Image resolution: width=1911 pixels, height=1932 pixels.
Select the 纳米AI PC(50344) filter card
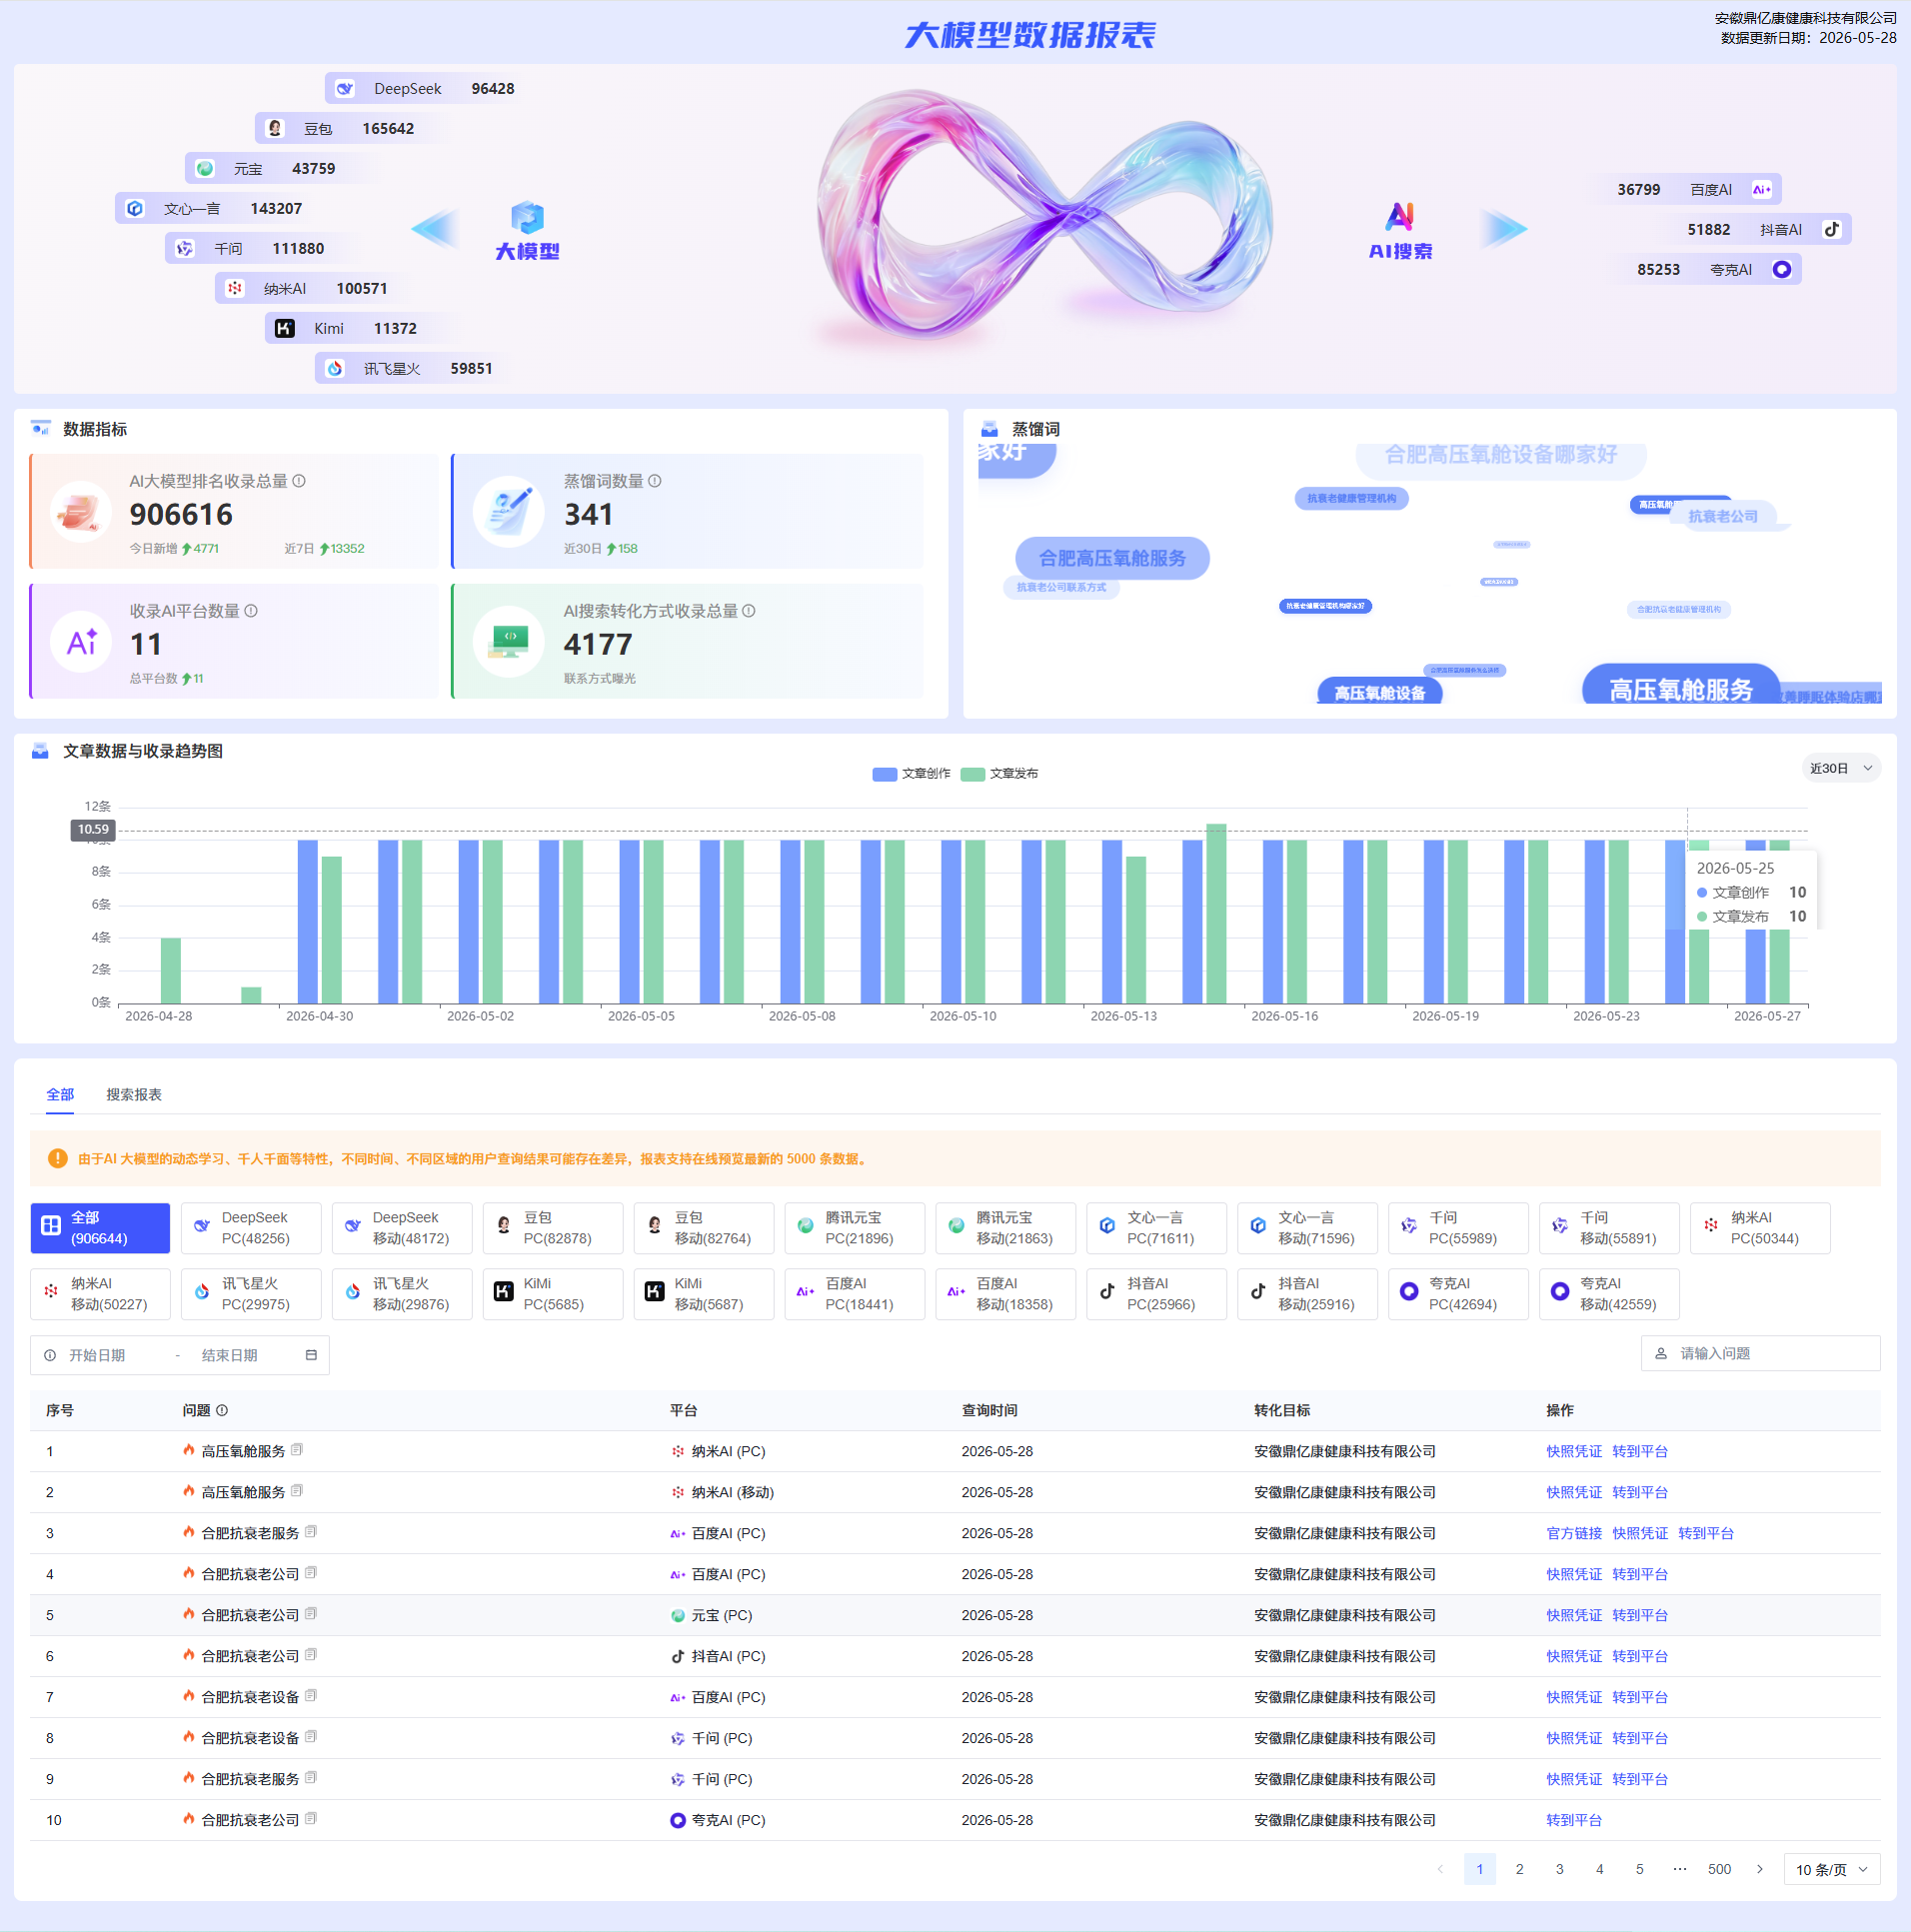click(1761, 1228)
